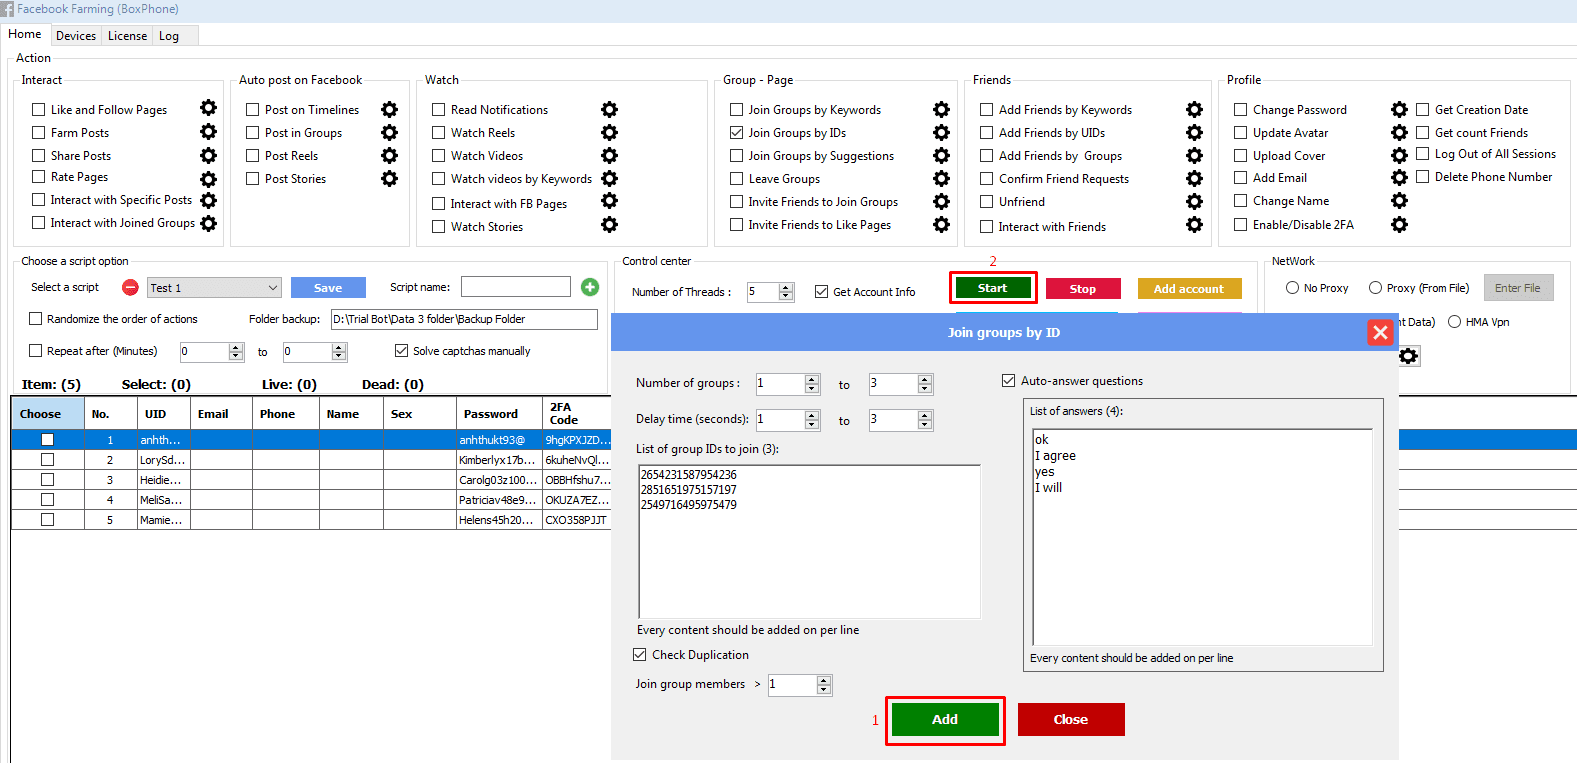
Task: Close the Join groups by ID dialog
Action: click(1380, 332)
